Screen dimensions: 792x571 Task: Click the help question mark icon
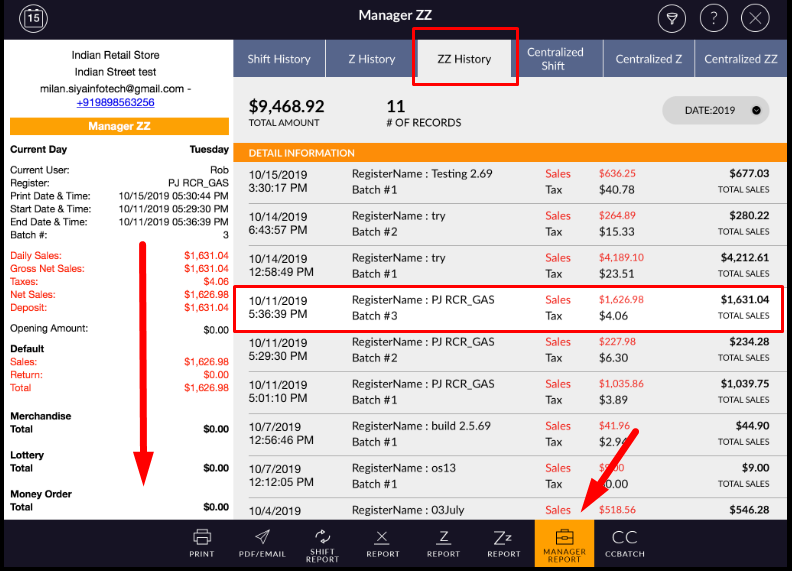click(714, 18)
